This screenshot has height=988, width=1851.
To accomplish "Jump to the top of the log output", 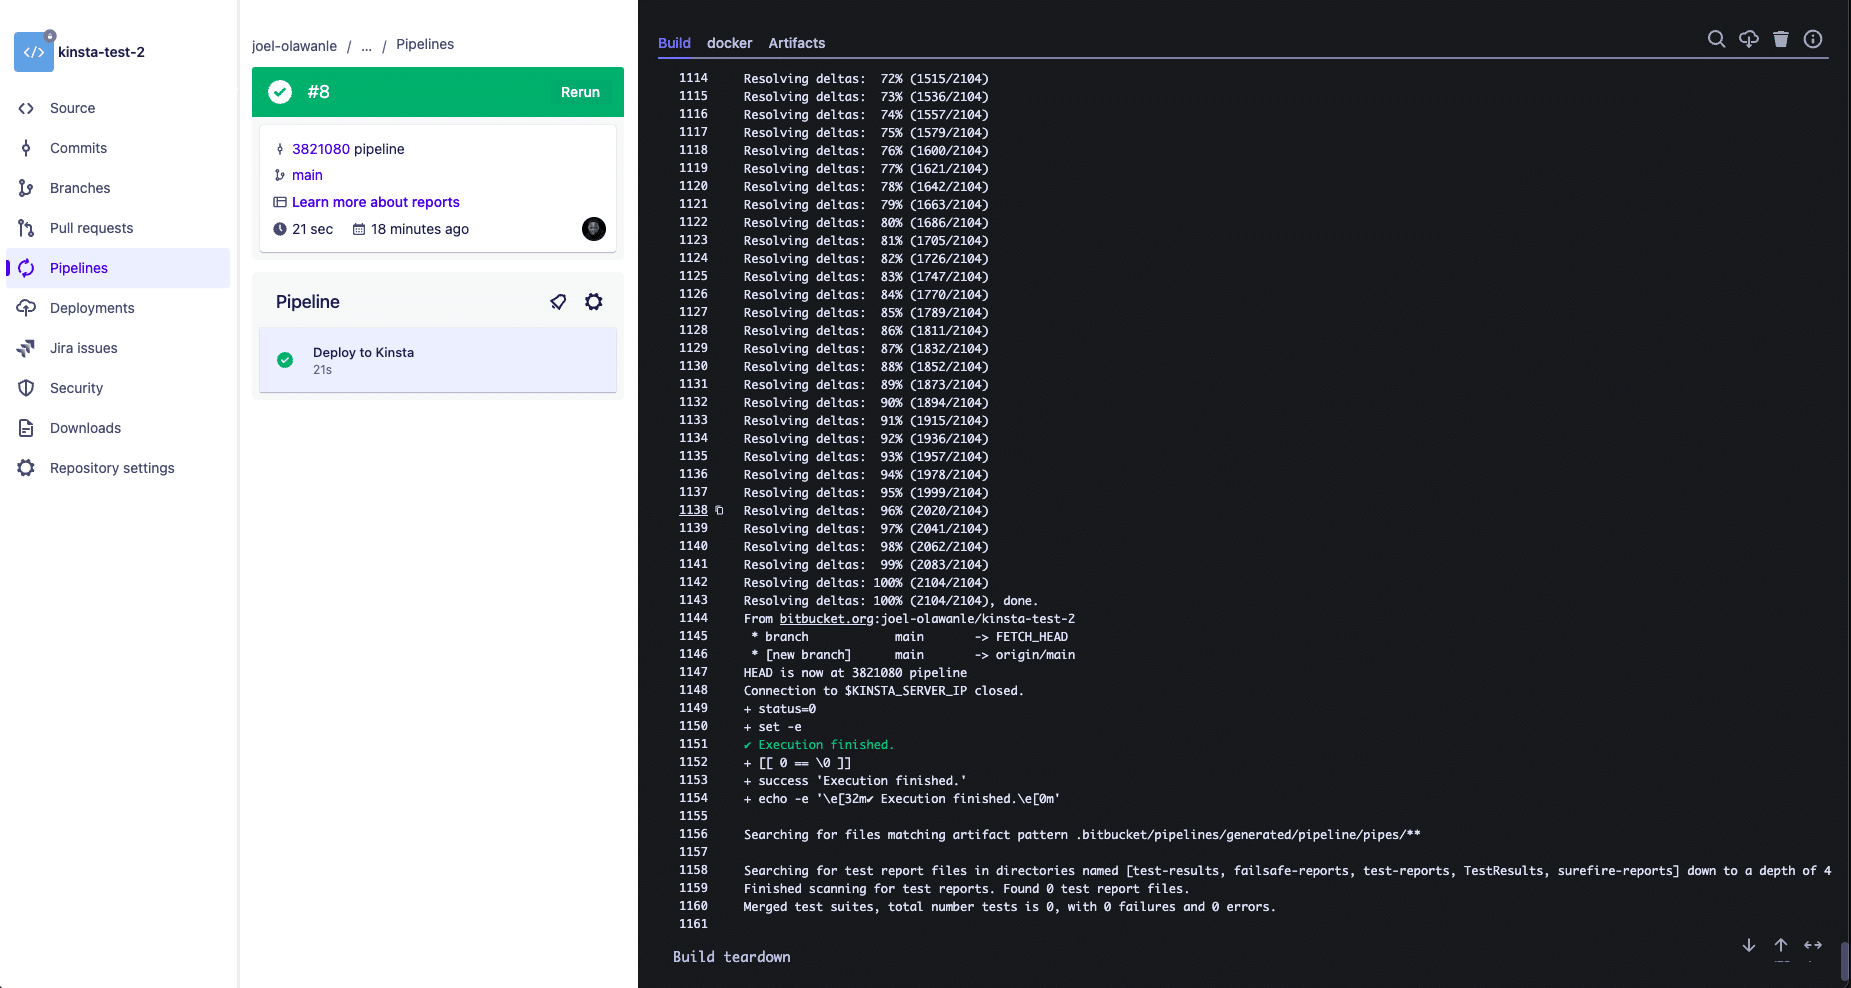I will coord(1780,945).
